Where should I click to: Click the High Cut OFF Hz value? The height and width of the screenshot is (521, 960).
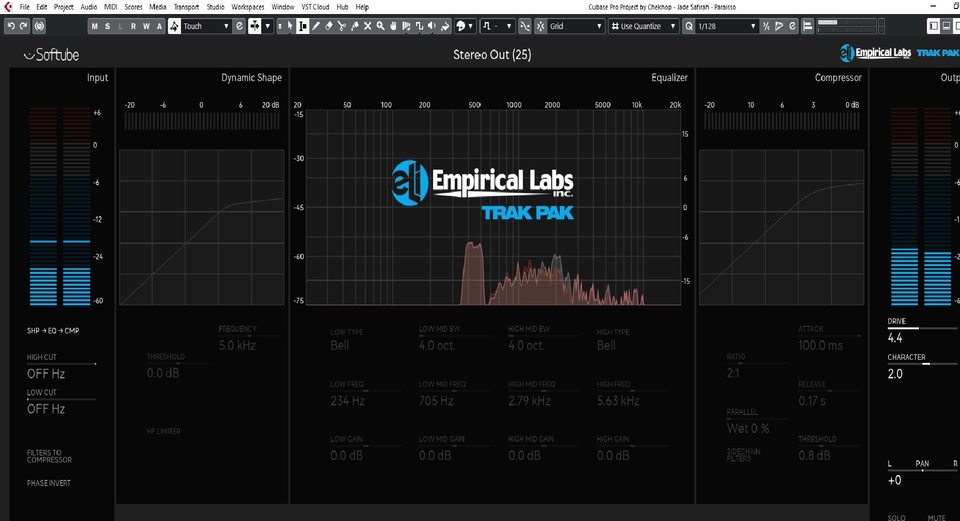[x=46, y=373]
